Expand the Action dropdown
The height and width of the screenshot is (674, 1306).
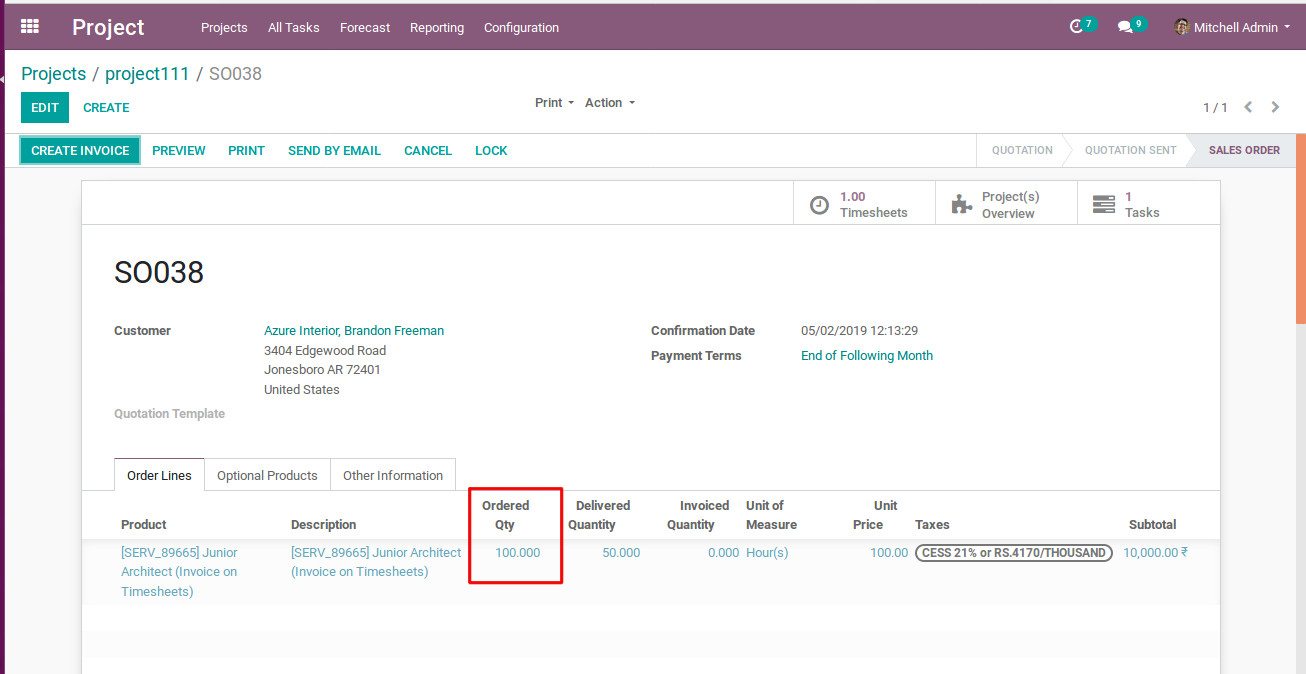(x=610, y=103)
